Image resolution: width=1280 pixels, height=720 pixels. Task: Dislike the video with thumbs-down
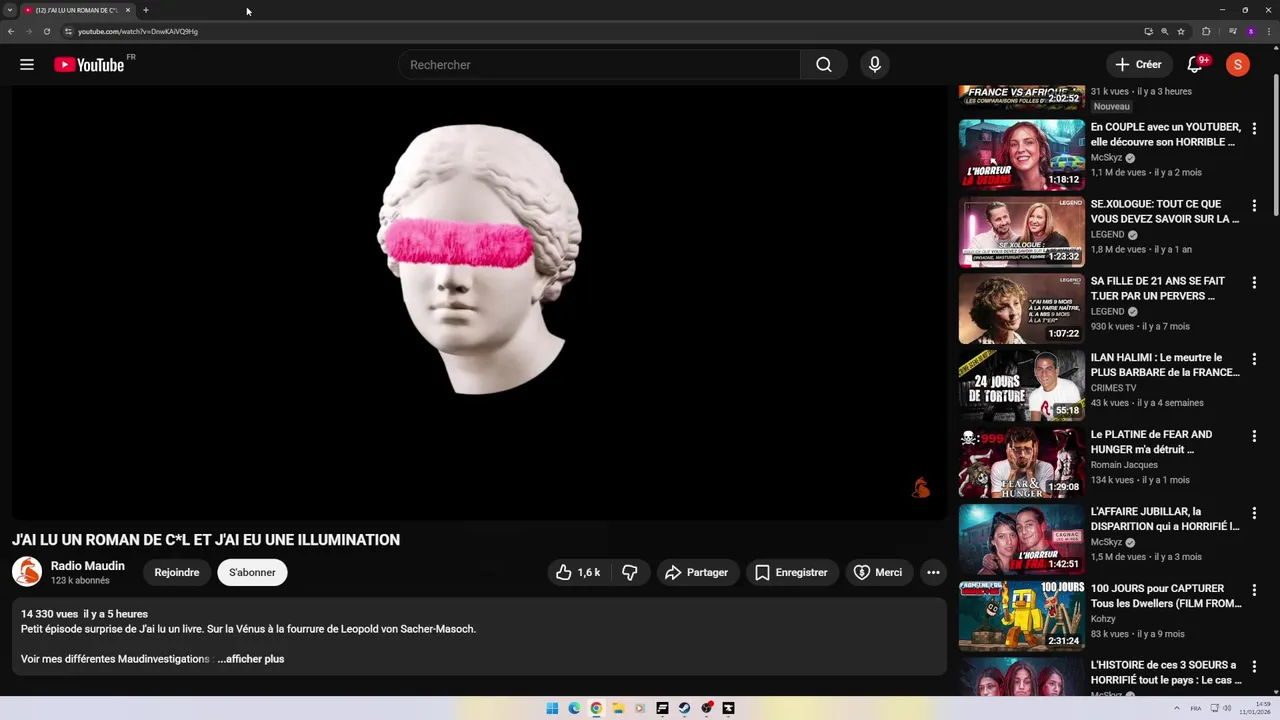630,573
